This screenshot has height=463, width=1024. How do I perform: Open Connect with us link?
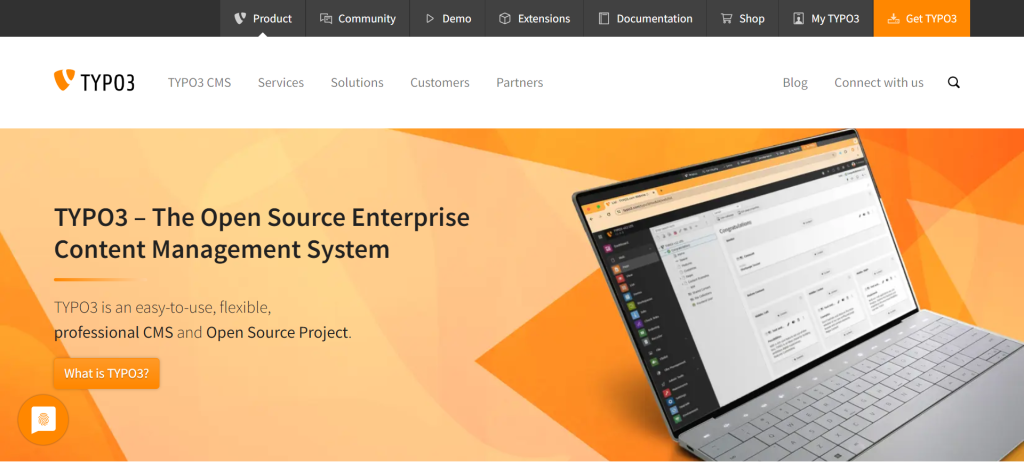click(x=878, y=82)
